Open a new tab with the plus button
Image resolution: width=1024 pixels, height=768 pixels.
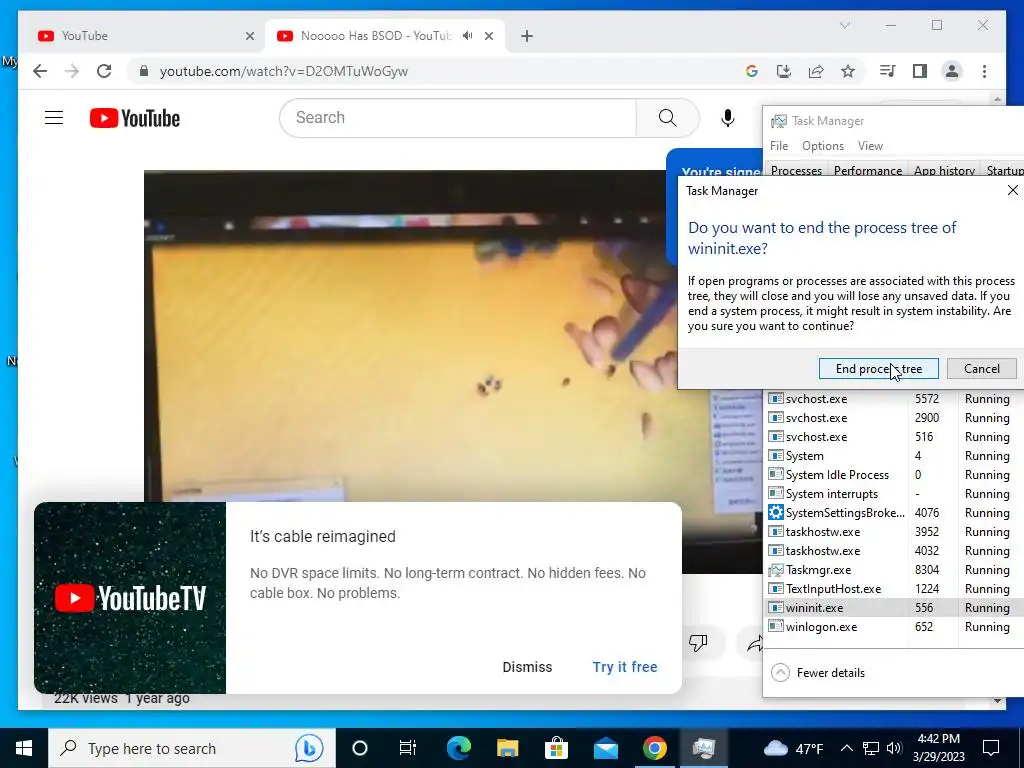527,36
